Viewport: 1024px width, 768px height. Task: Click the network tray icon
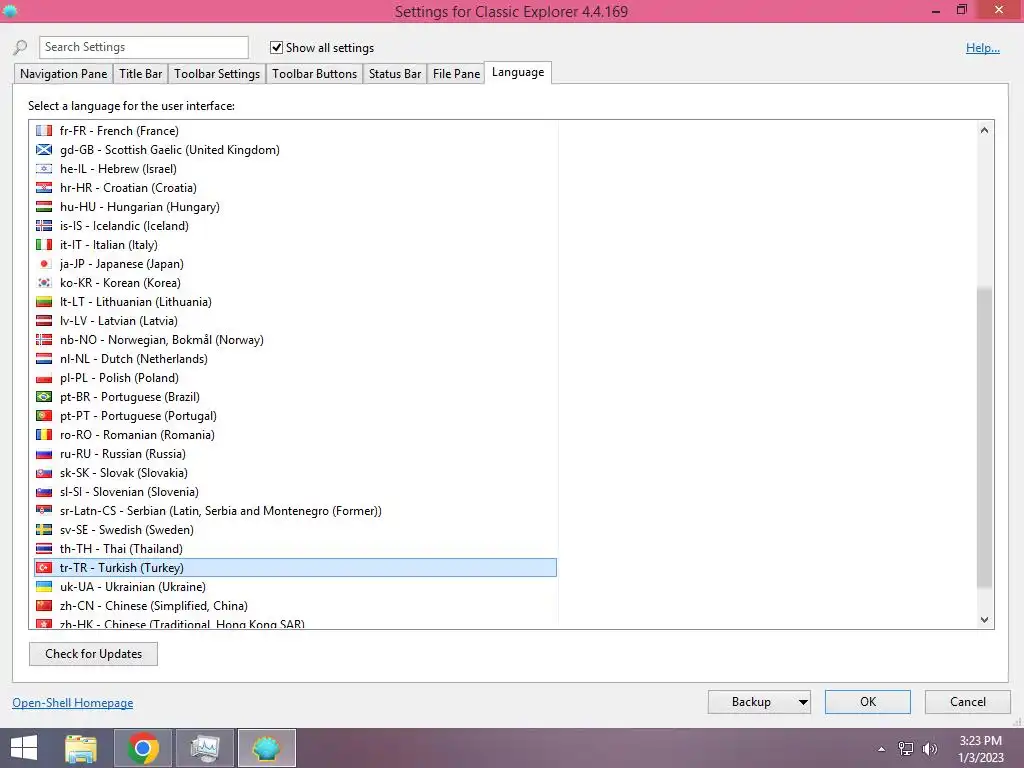906,749
